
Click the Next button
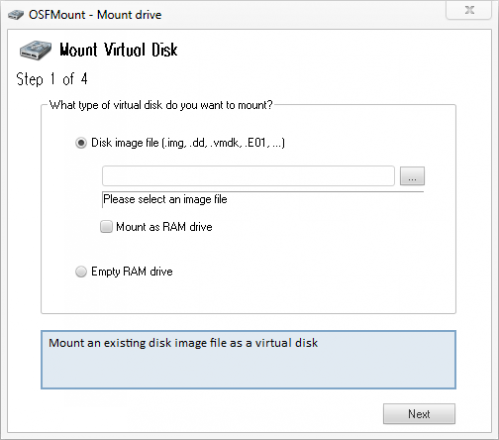(x=419, y=414)
